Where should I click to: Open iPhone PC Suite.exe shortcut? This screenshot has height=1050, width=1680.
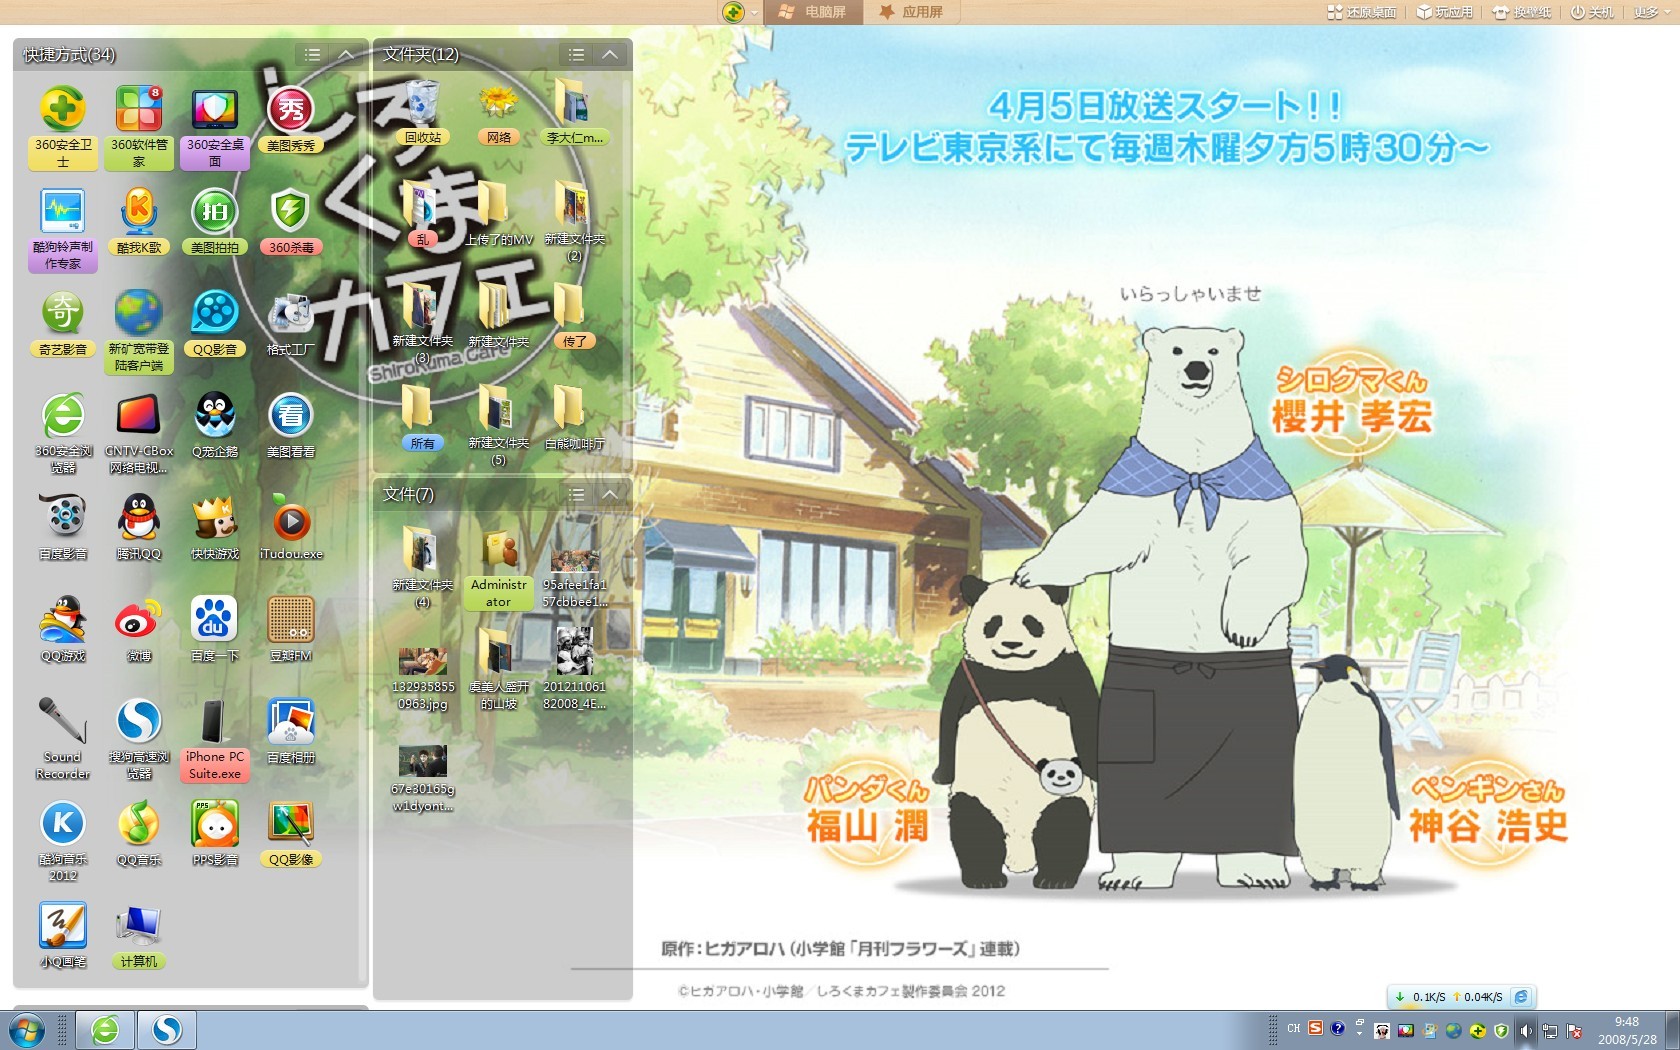tap(215, 738)
